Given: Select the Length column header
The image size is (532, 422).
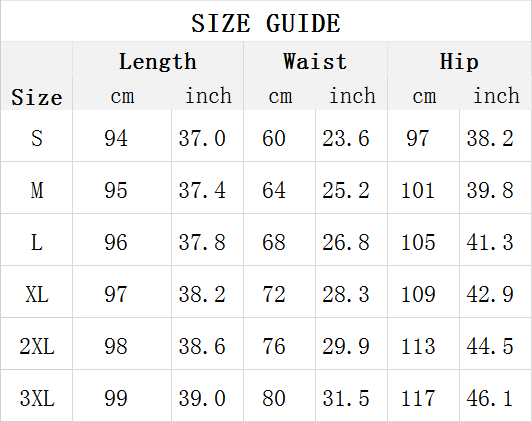Looking at the screenshot, I should pos(158,61).
